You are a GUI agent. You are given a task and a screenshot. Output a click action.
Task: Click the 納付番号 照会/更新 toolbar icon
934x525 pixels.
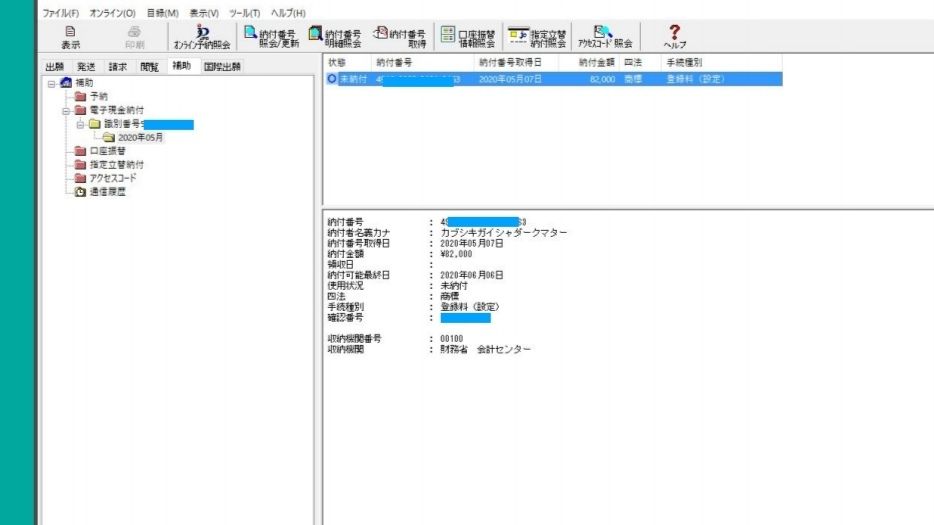pos(272,37)
